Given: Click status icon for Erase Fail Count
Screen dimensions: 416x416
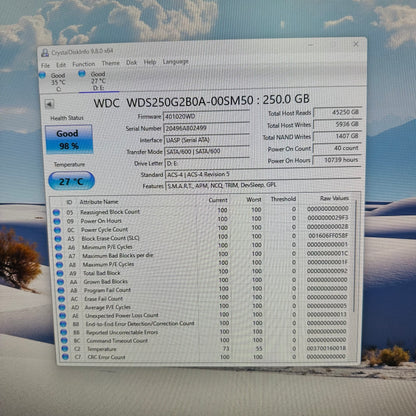Looking at the screenshot, I should [62, 299].
